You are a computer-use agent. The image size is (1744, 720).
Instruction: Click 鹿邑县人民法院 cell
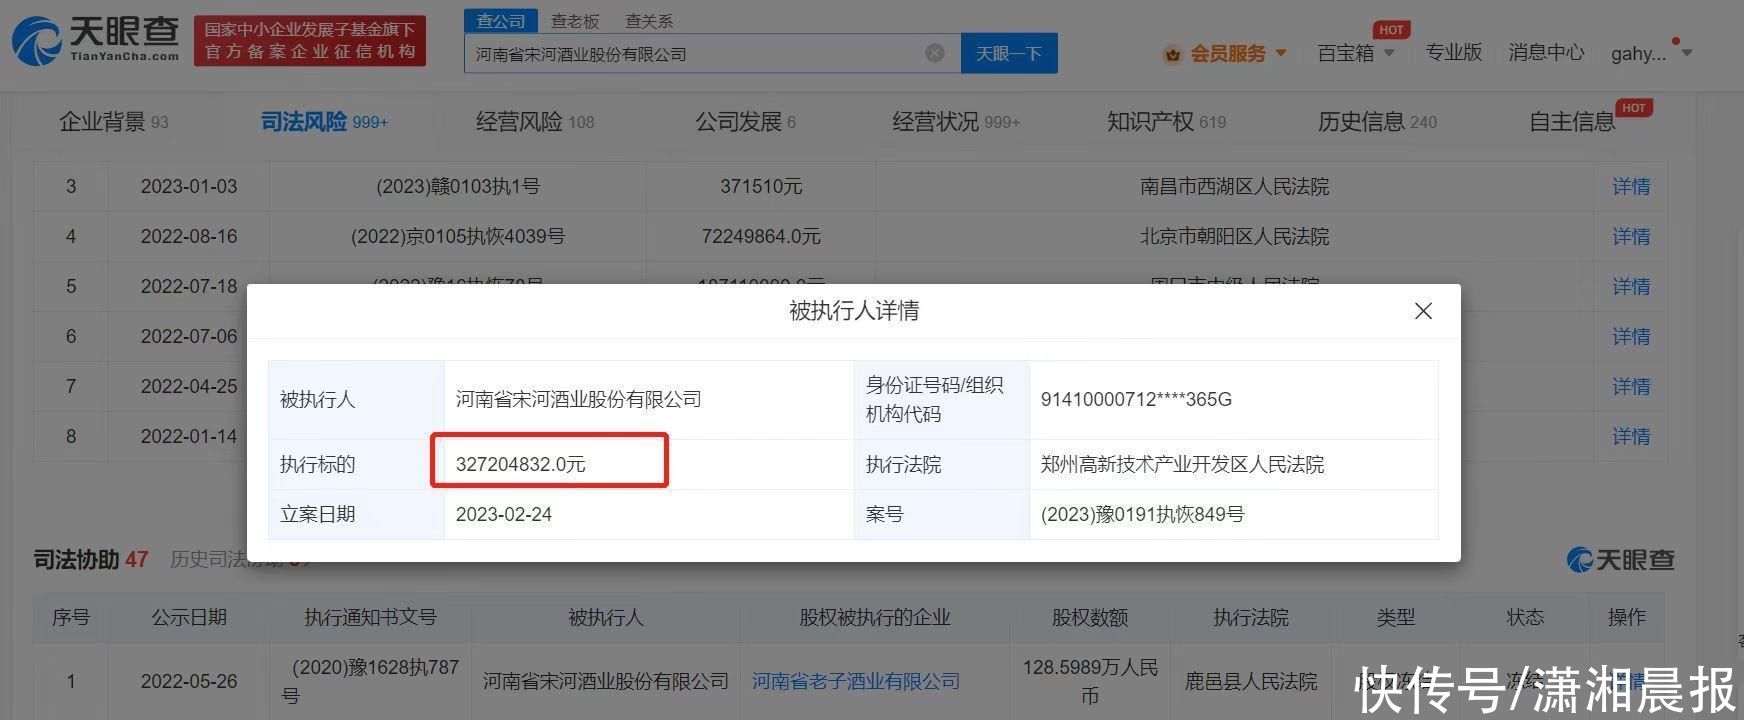point(1251,681)
